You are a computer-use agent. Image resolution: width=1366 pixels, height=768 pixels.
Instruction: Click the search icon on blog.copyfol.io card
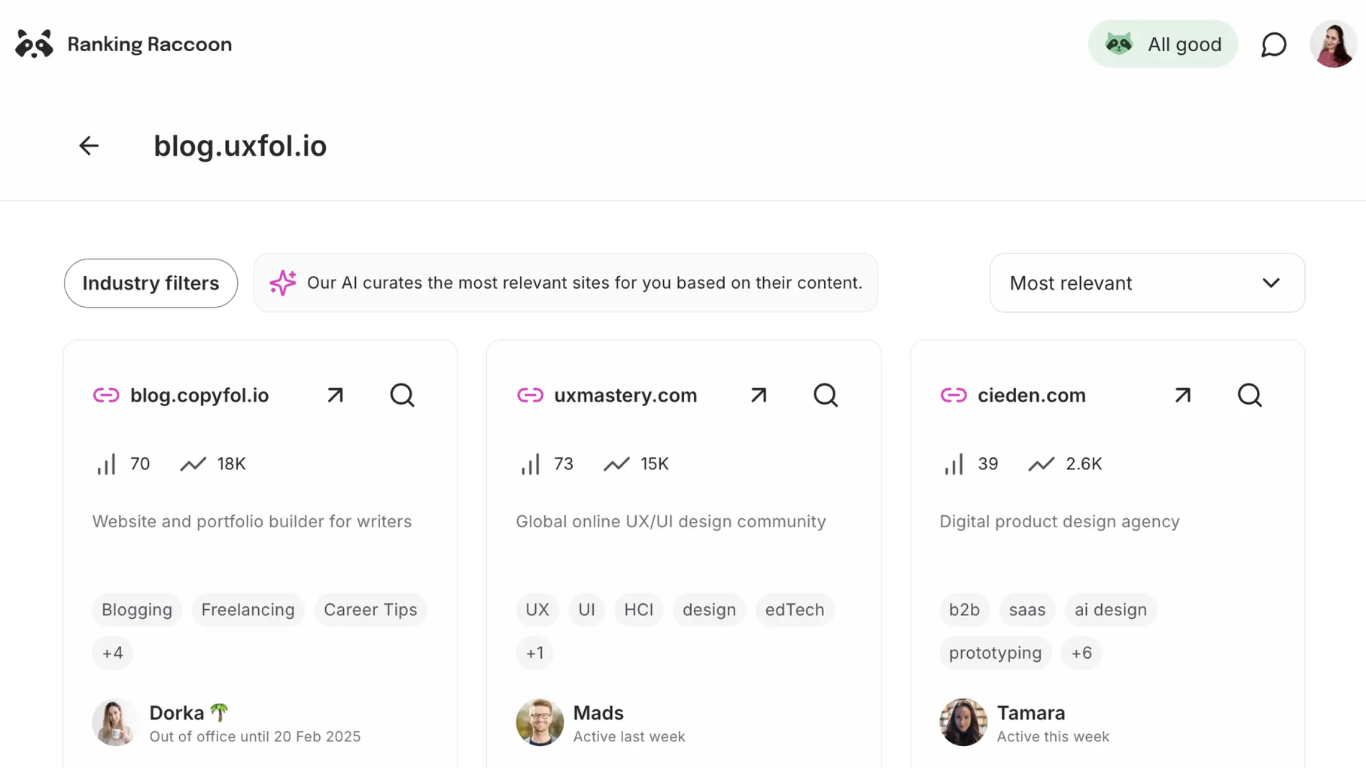coord(402,395)
